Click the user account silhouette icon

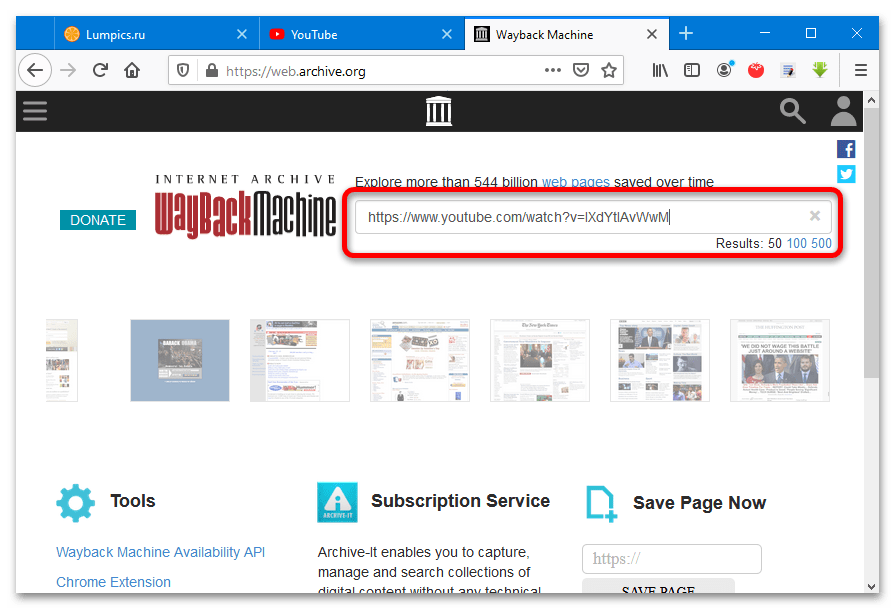[x=844, y=111]
